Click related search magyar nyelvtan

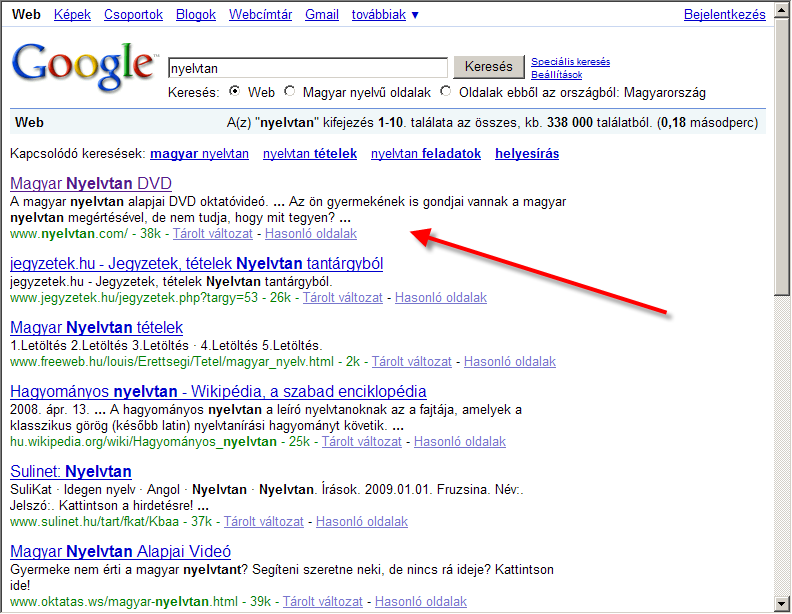coord(200,154)
